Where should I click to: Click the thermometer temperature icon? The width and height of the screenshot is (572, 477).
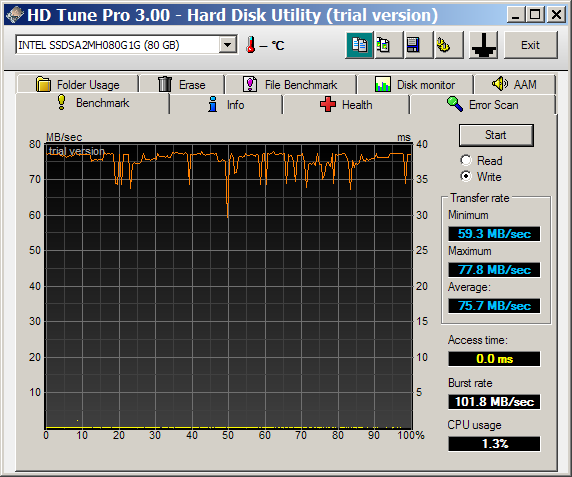[251, 45]
